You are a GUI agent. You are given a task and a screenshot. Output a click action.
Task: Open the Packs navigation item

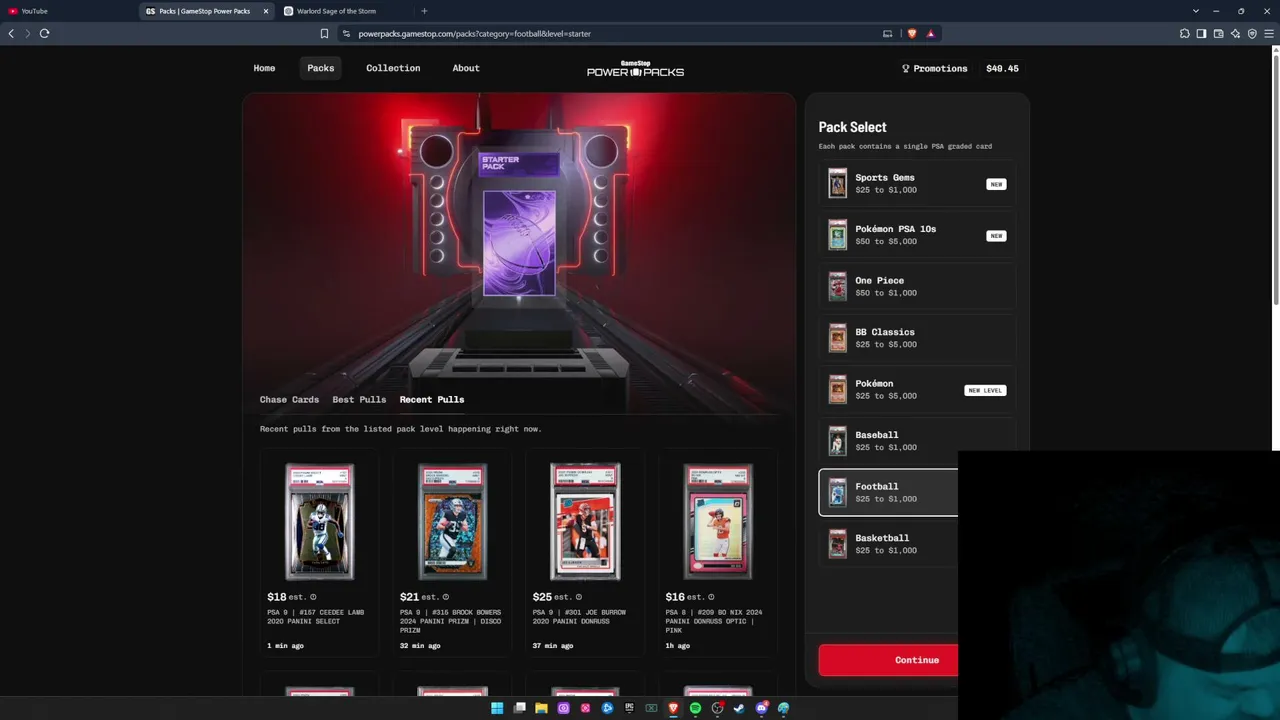(321, 68)
